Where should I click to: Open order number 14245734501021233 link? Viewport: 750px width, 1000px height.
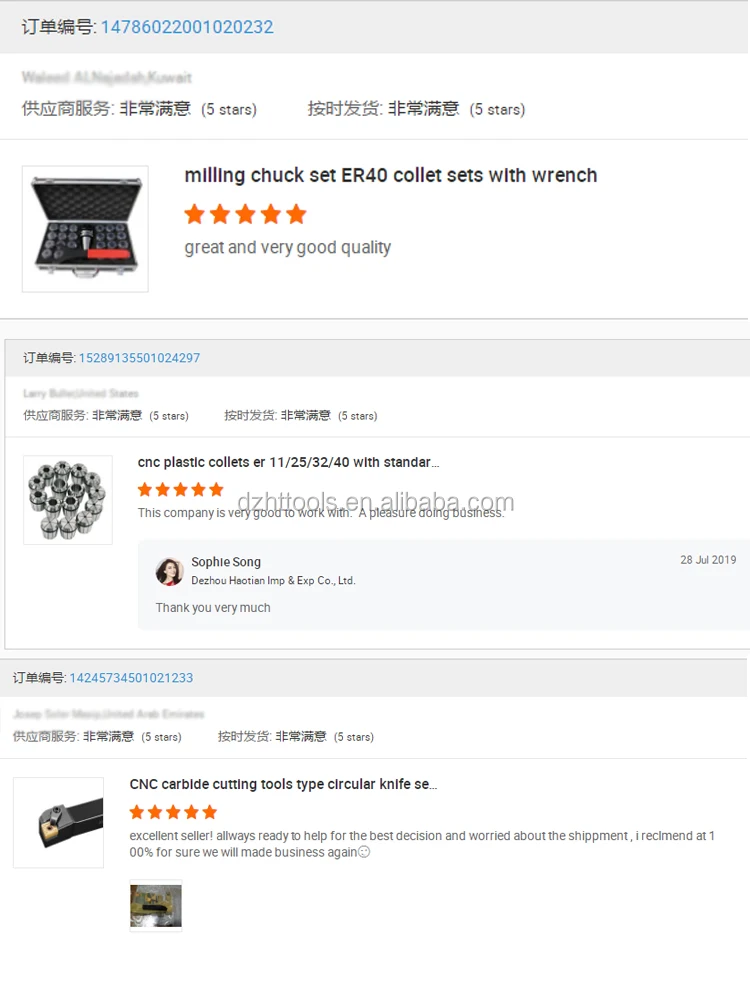131,677
